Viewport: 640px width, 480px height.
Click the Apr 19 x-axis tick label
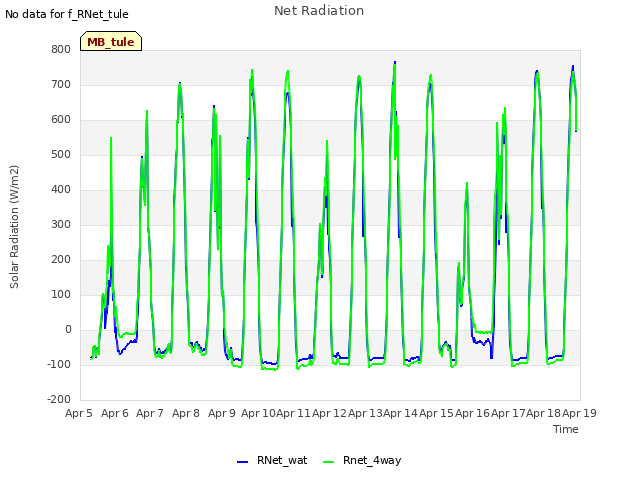click(x=579, y=413)
